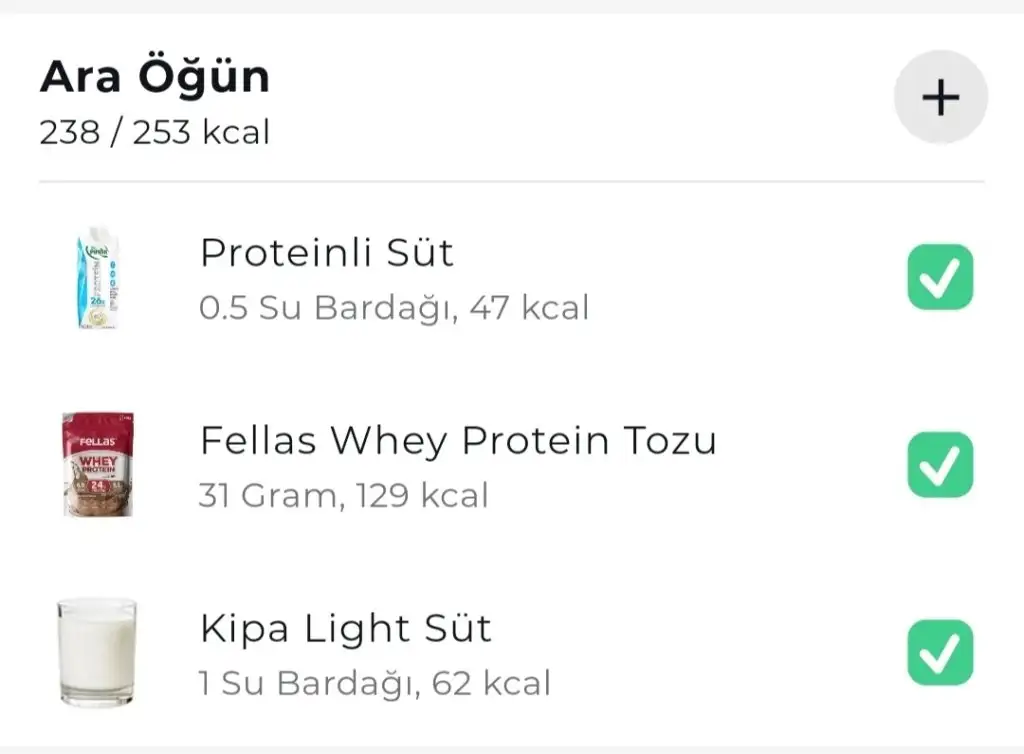Tap the Ara Öğün section heading
This screenshot has width=1024, height=754.
tap(155, 77)
